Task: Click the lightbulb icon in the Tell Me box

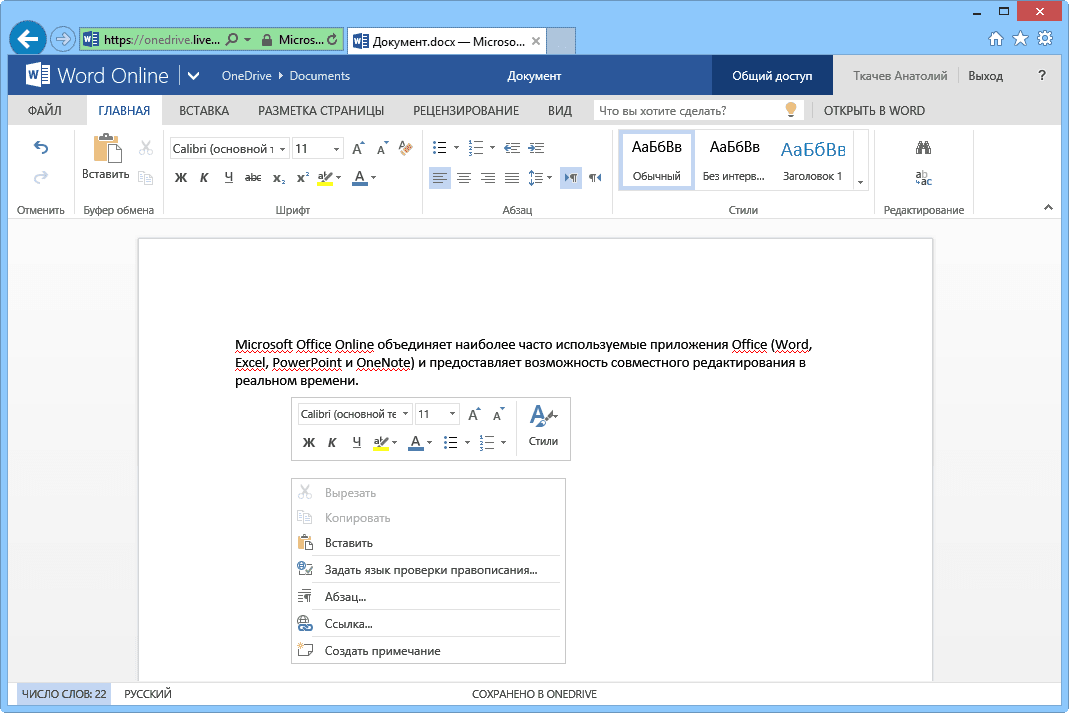Action: click(791, 110)
